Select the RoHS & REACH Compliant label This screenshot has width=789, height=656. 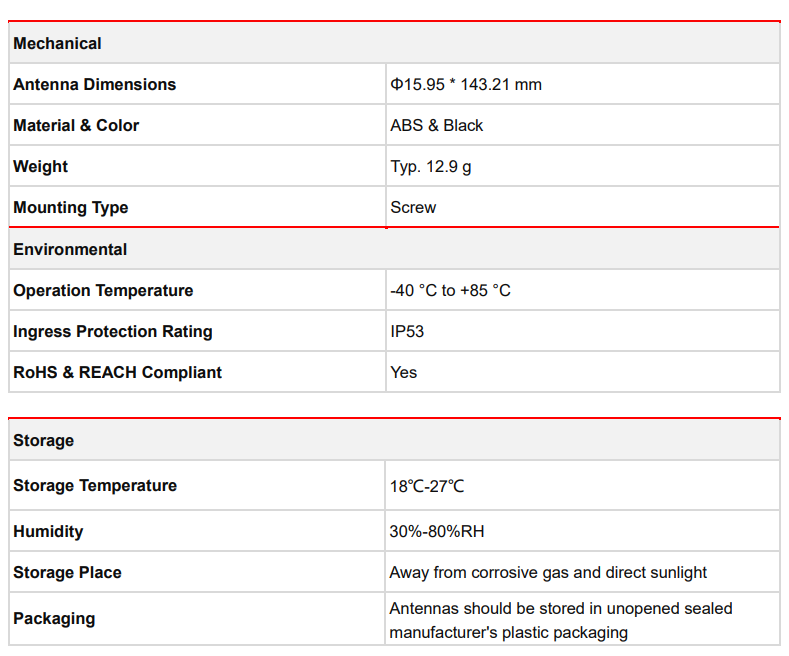[117, 373]
